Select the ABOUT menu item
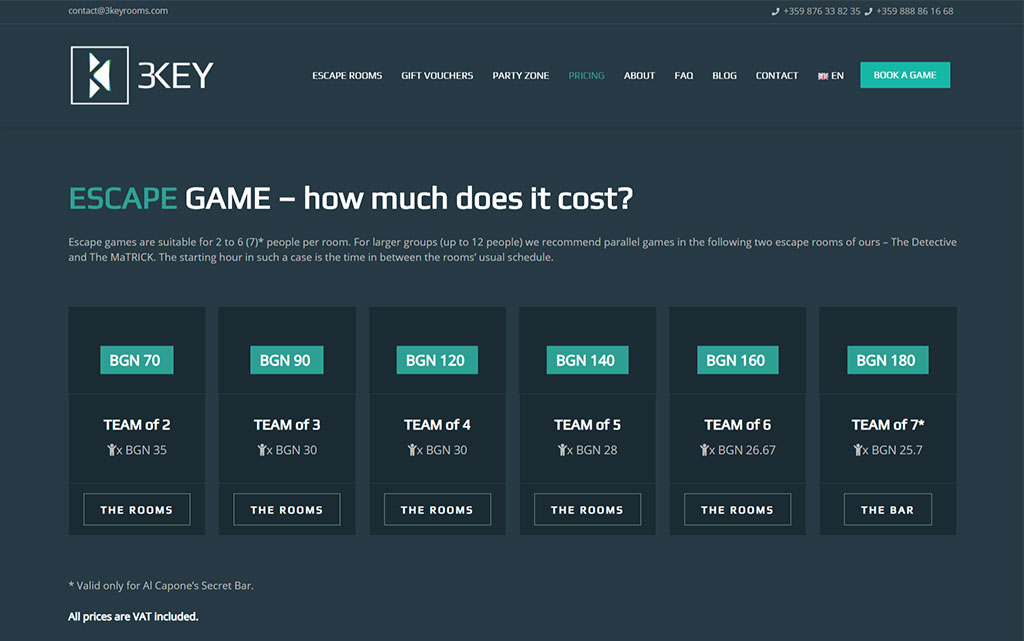This screenshot has width=1024, height=641. (x=639, y=75)
